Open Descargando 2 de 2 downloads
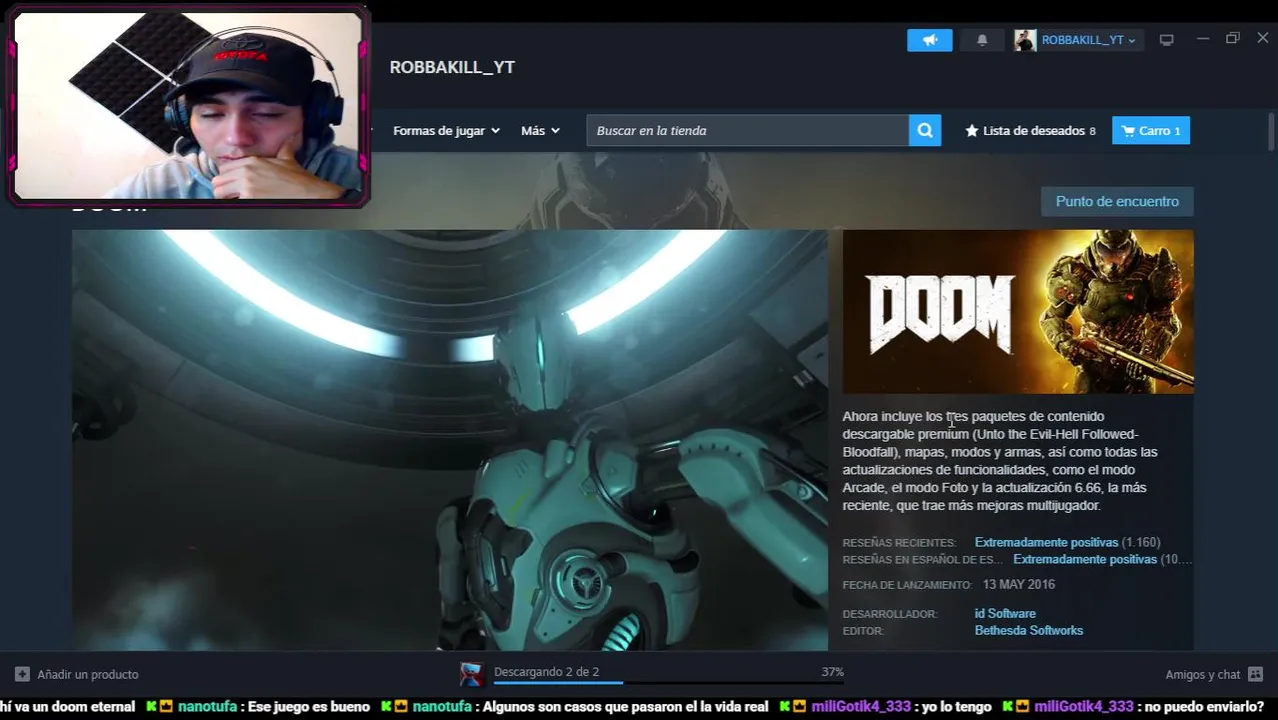 click(x=546, y=671)
